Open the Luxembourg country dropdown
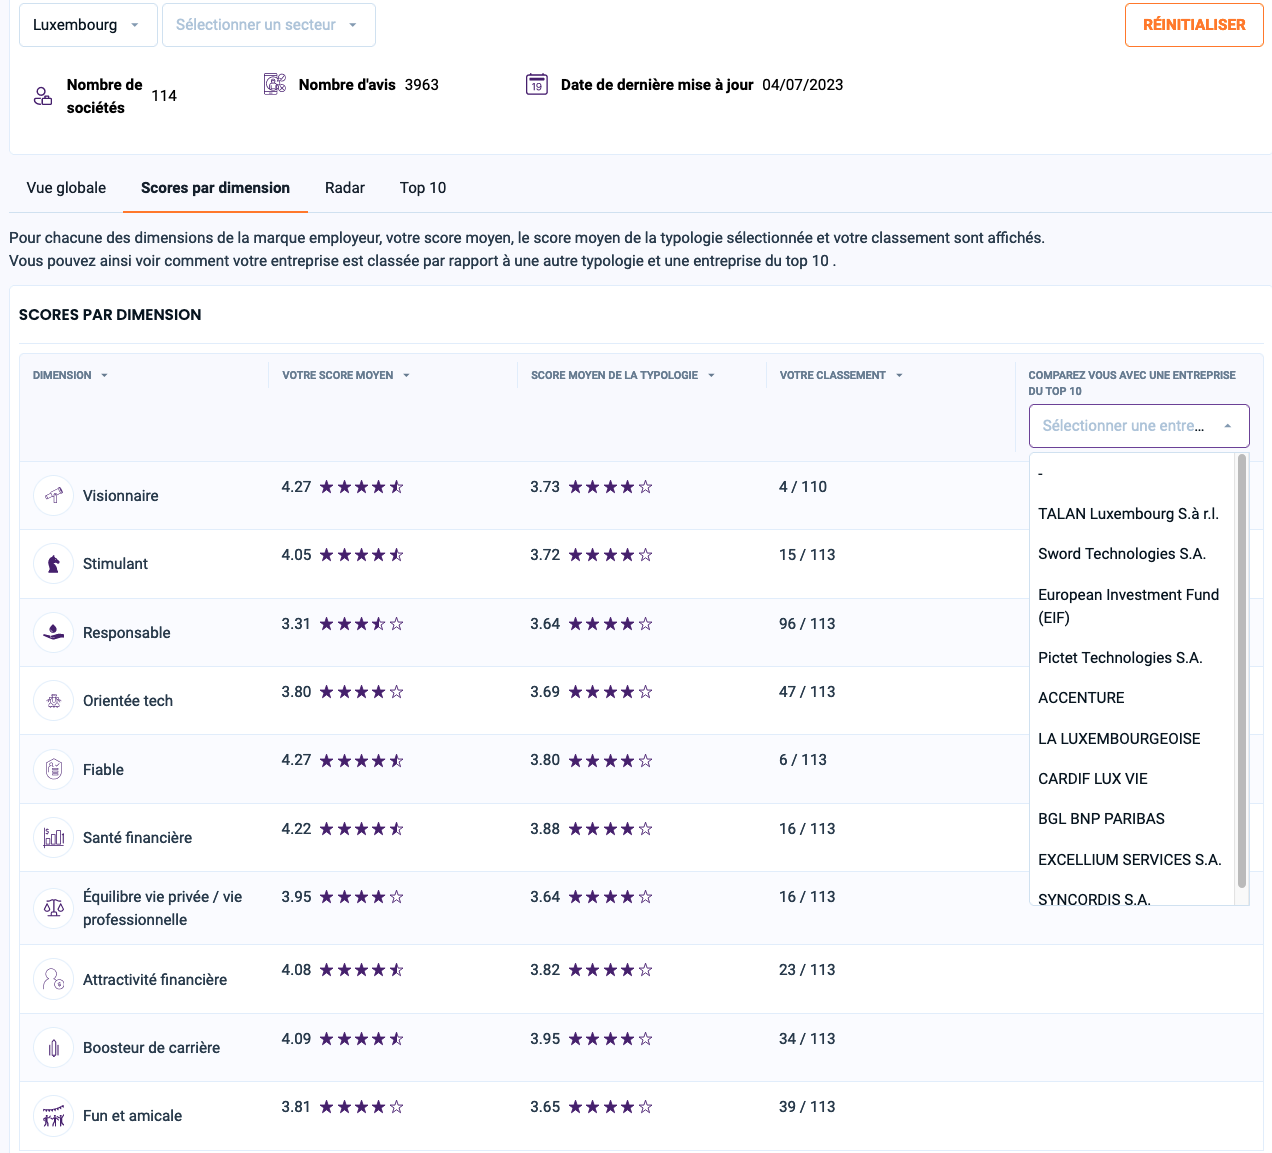The image size is (1272, 1153). pyautogui.click(x=88, y=25)
